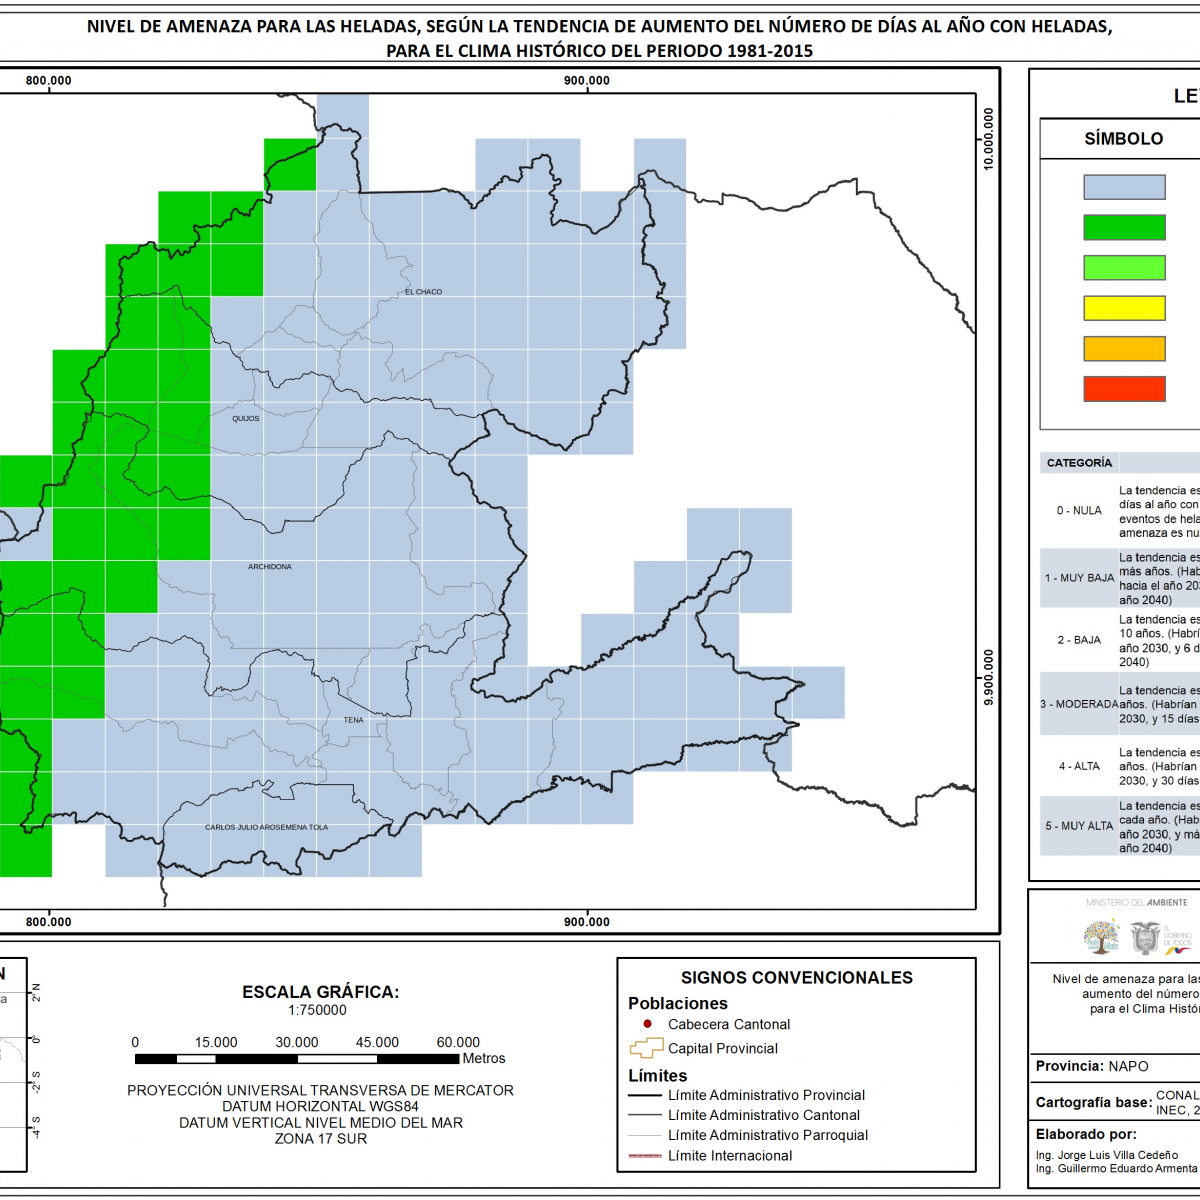Click the red legend swatch
This screenshot has width=1200, height=1200.
click(x=1124, y=389)
